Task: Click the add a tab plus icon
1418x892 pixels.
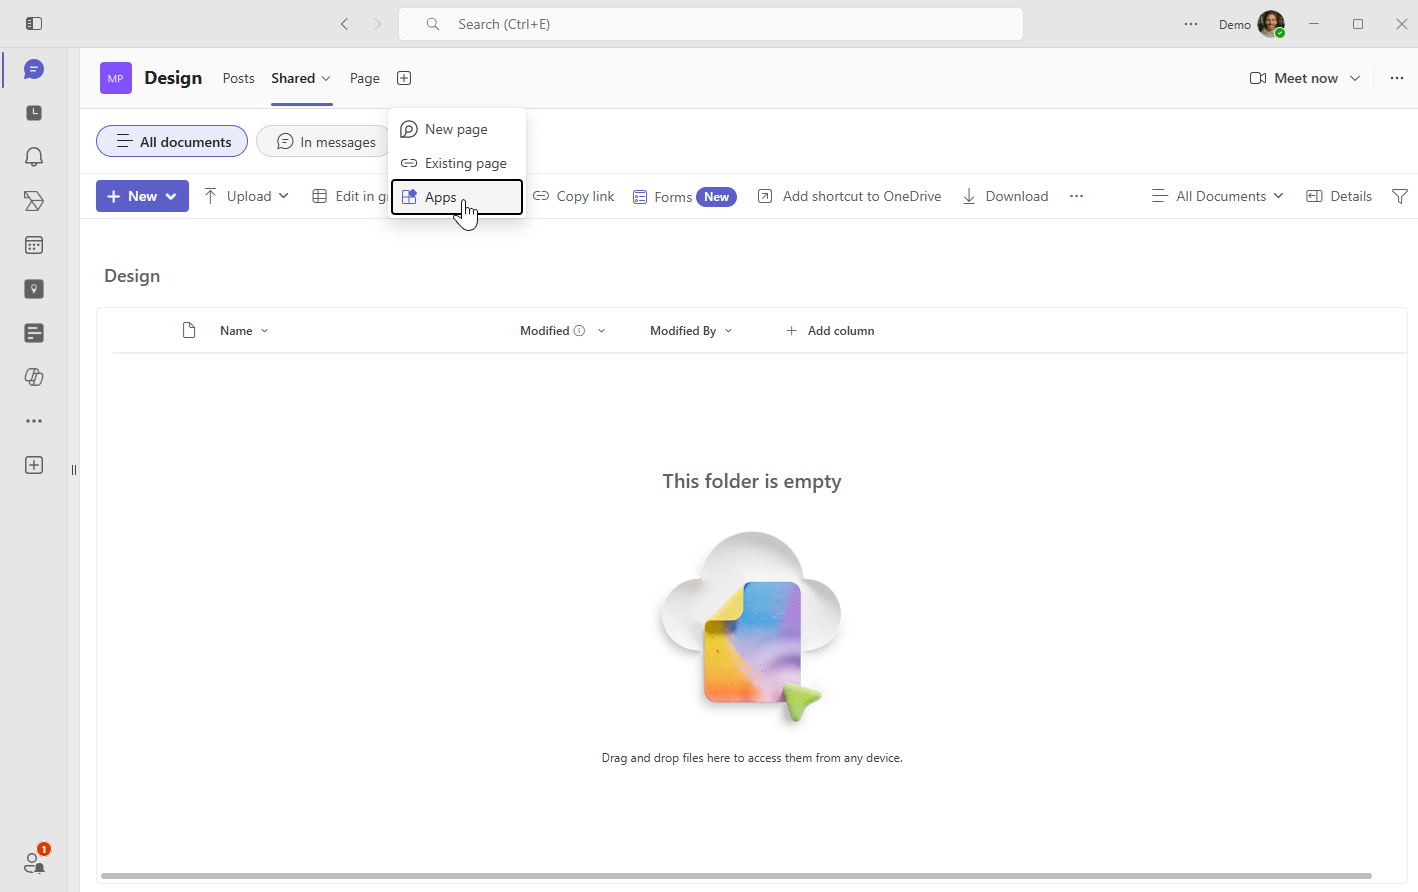Action: click(404, 78)
